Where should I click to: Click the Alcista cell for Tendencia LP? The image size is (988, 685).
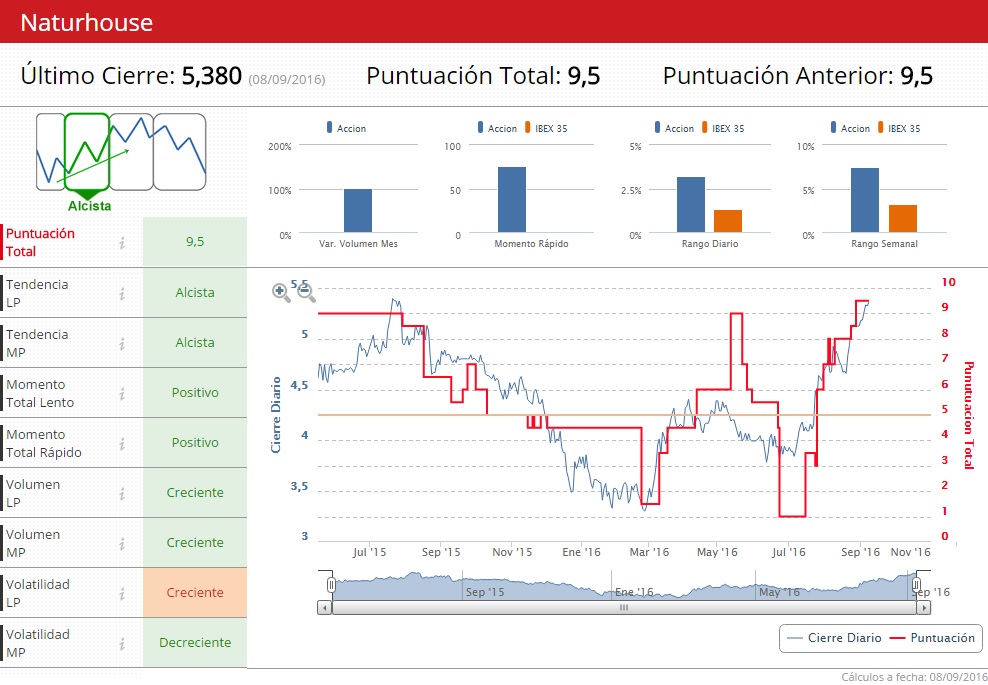(x=195, y=292)
